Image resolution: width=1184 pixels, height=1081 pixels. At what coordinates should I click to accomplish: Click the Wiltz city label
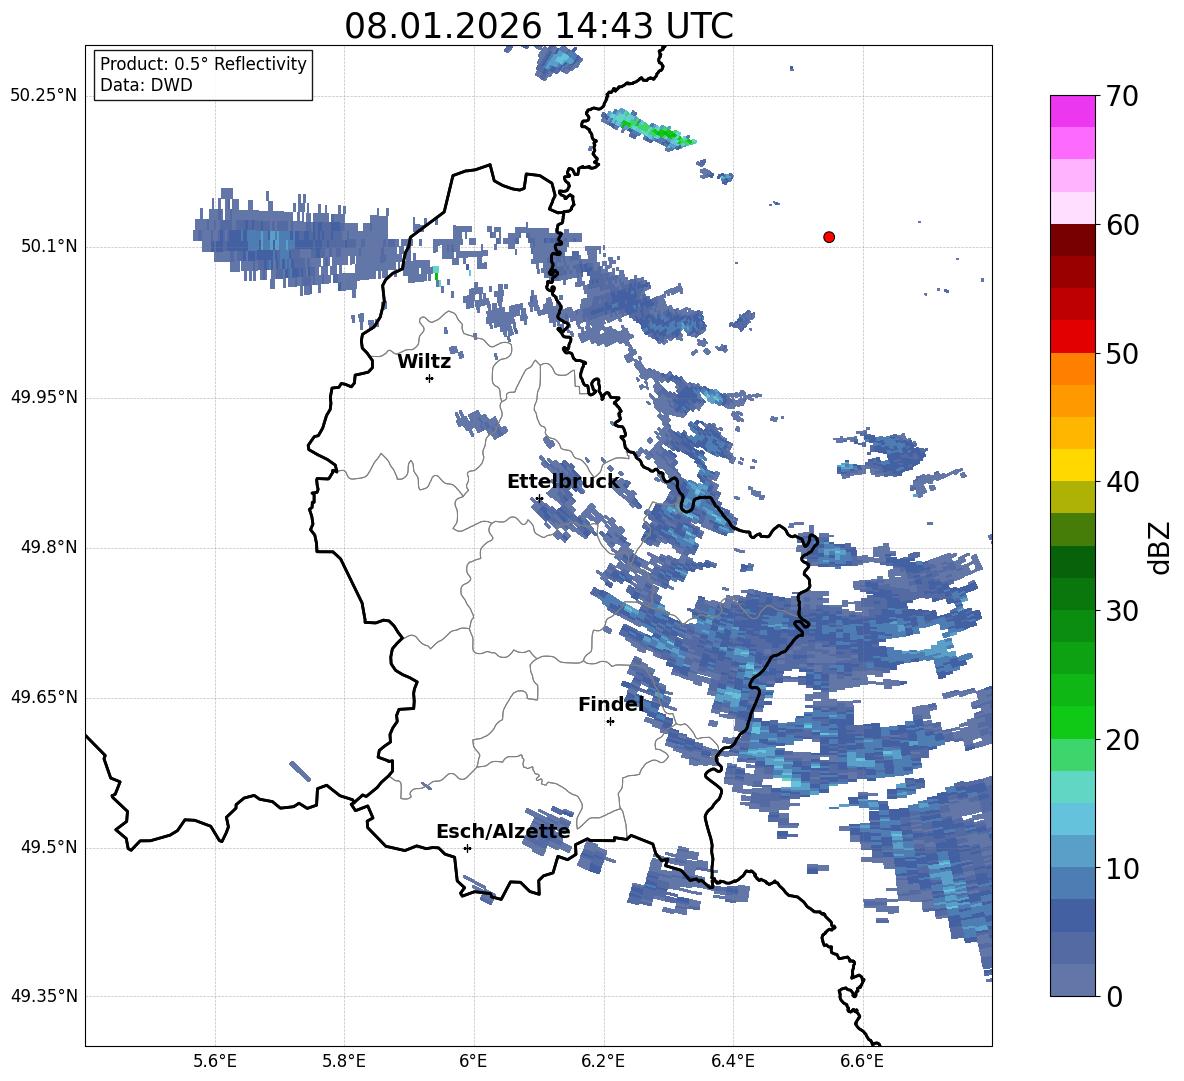424,362
